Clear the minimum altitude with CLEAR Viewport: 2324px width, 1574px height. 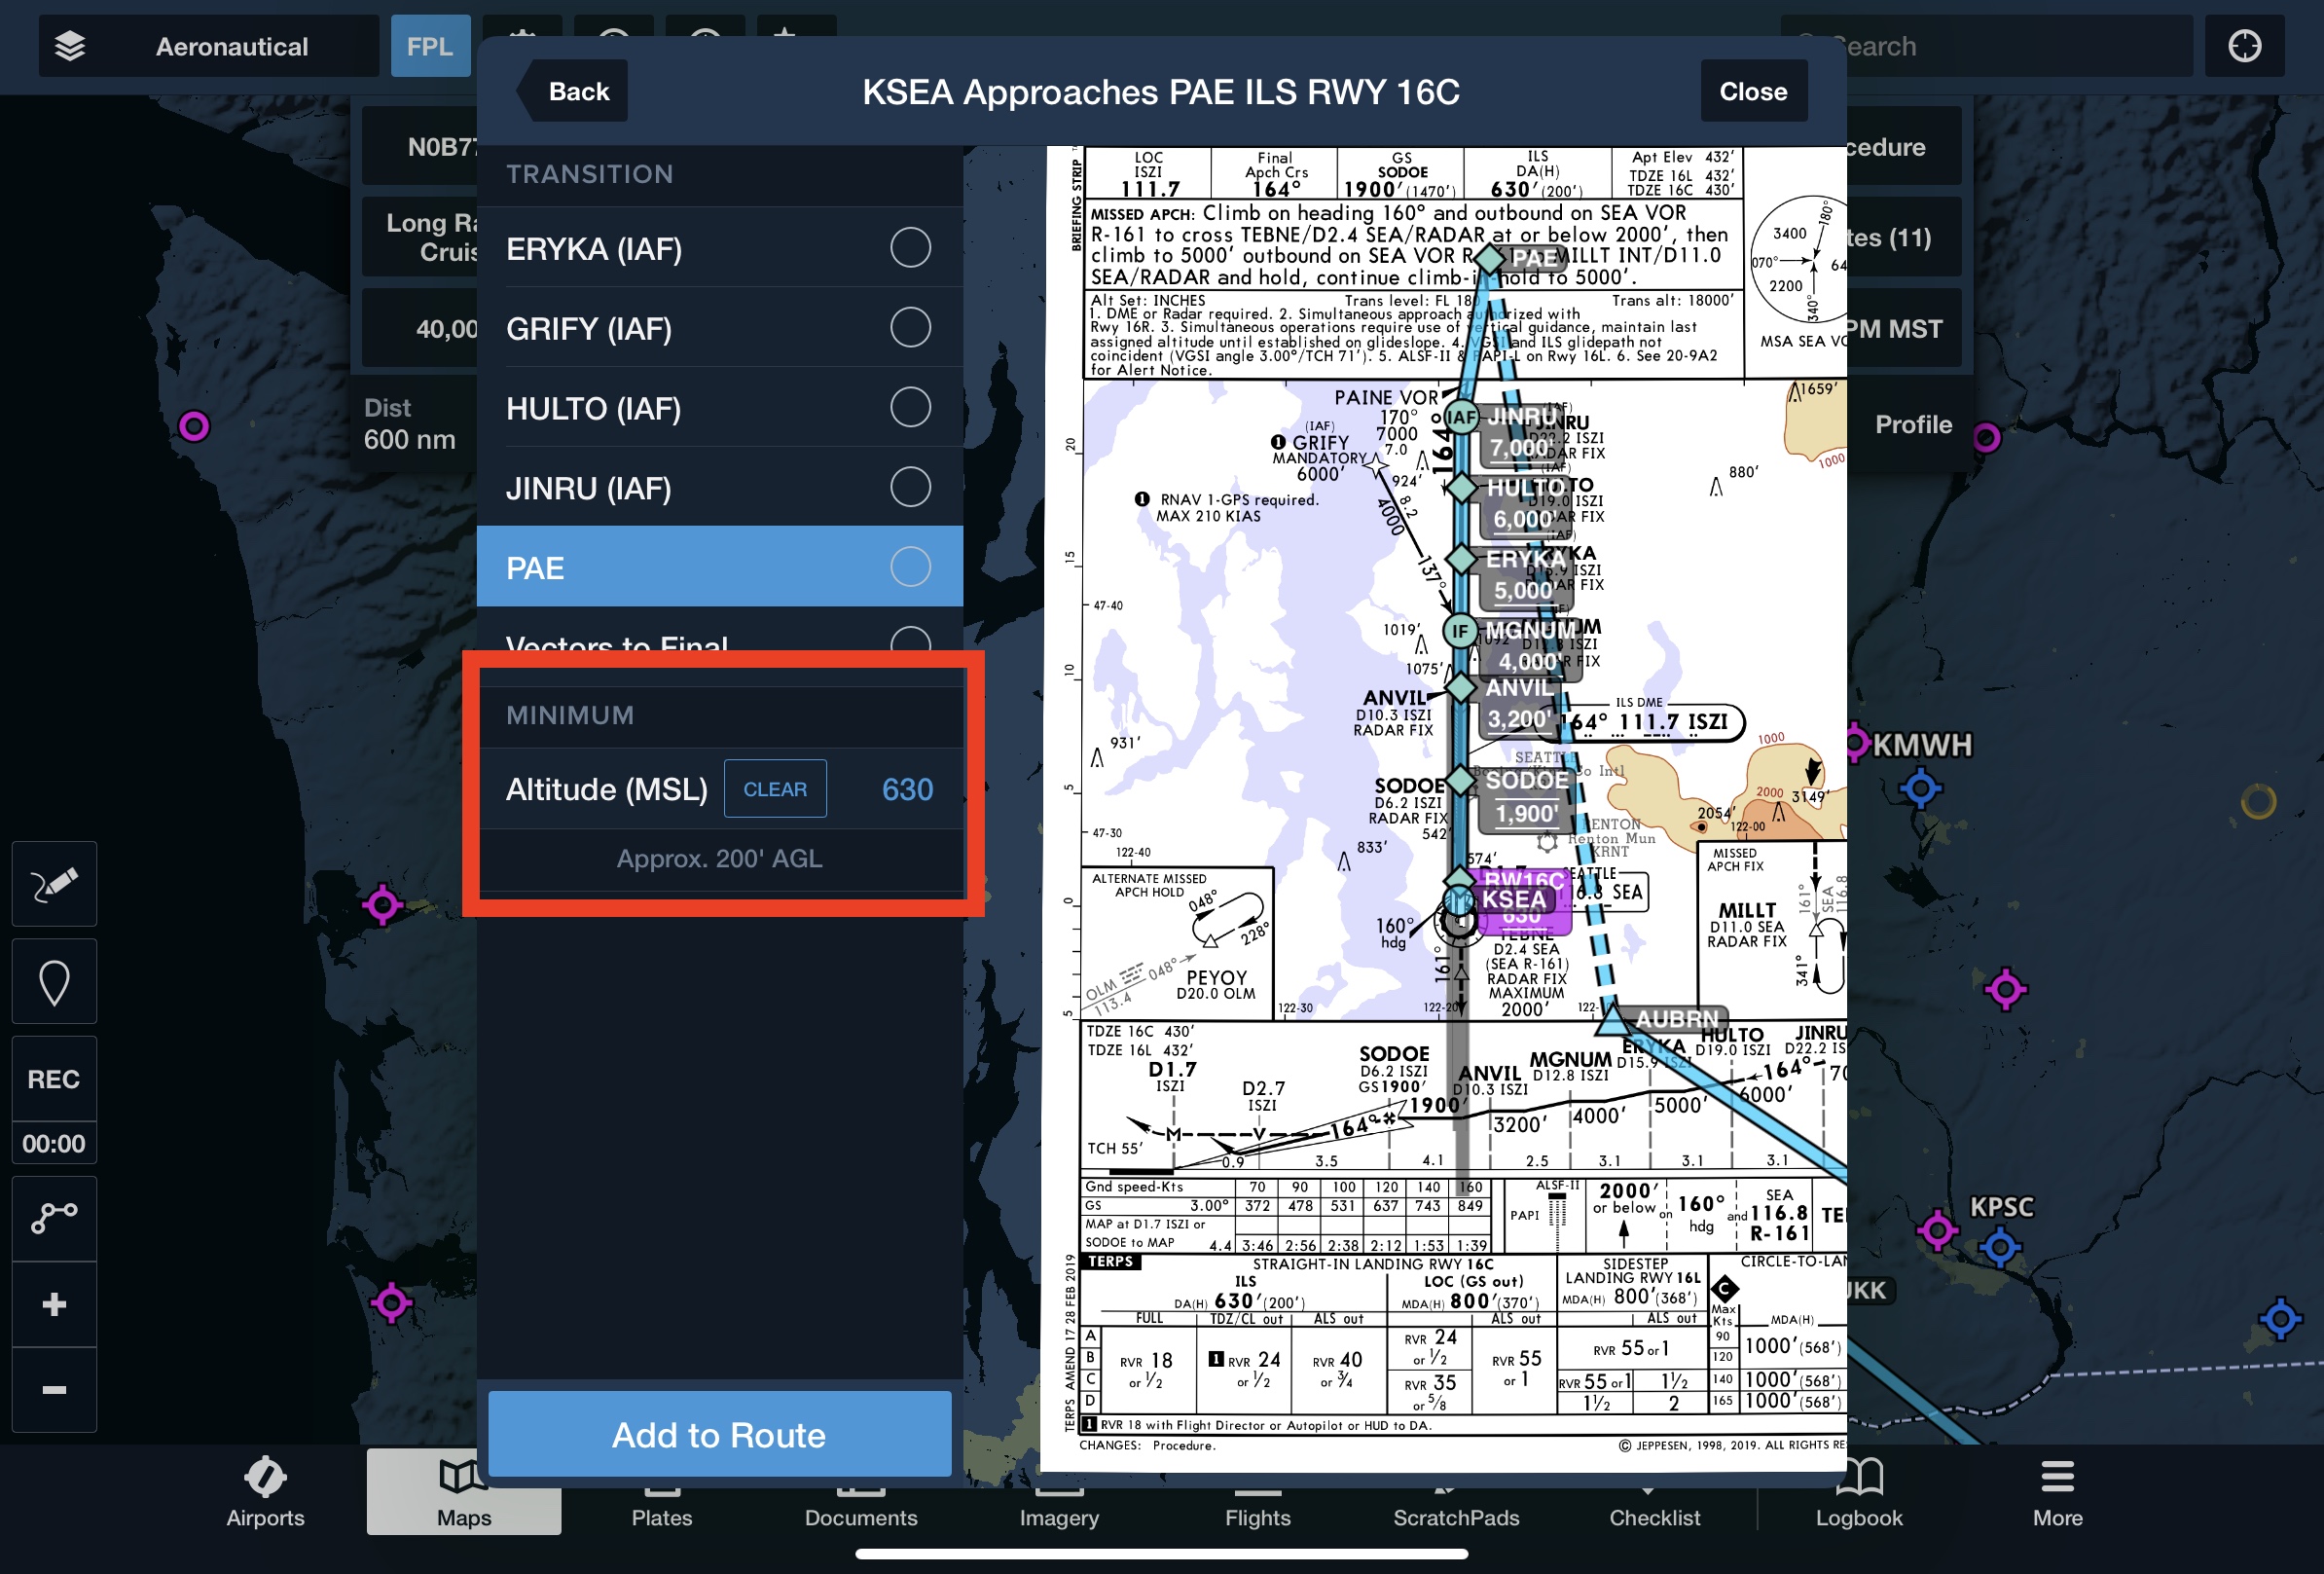(774, 789)
